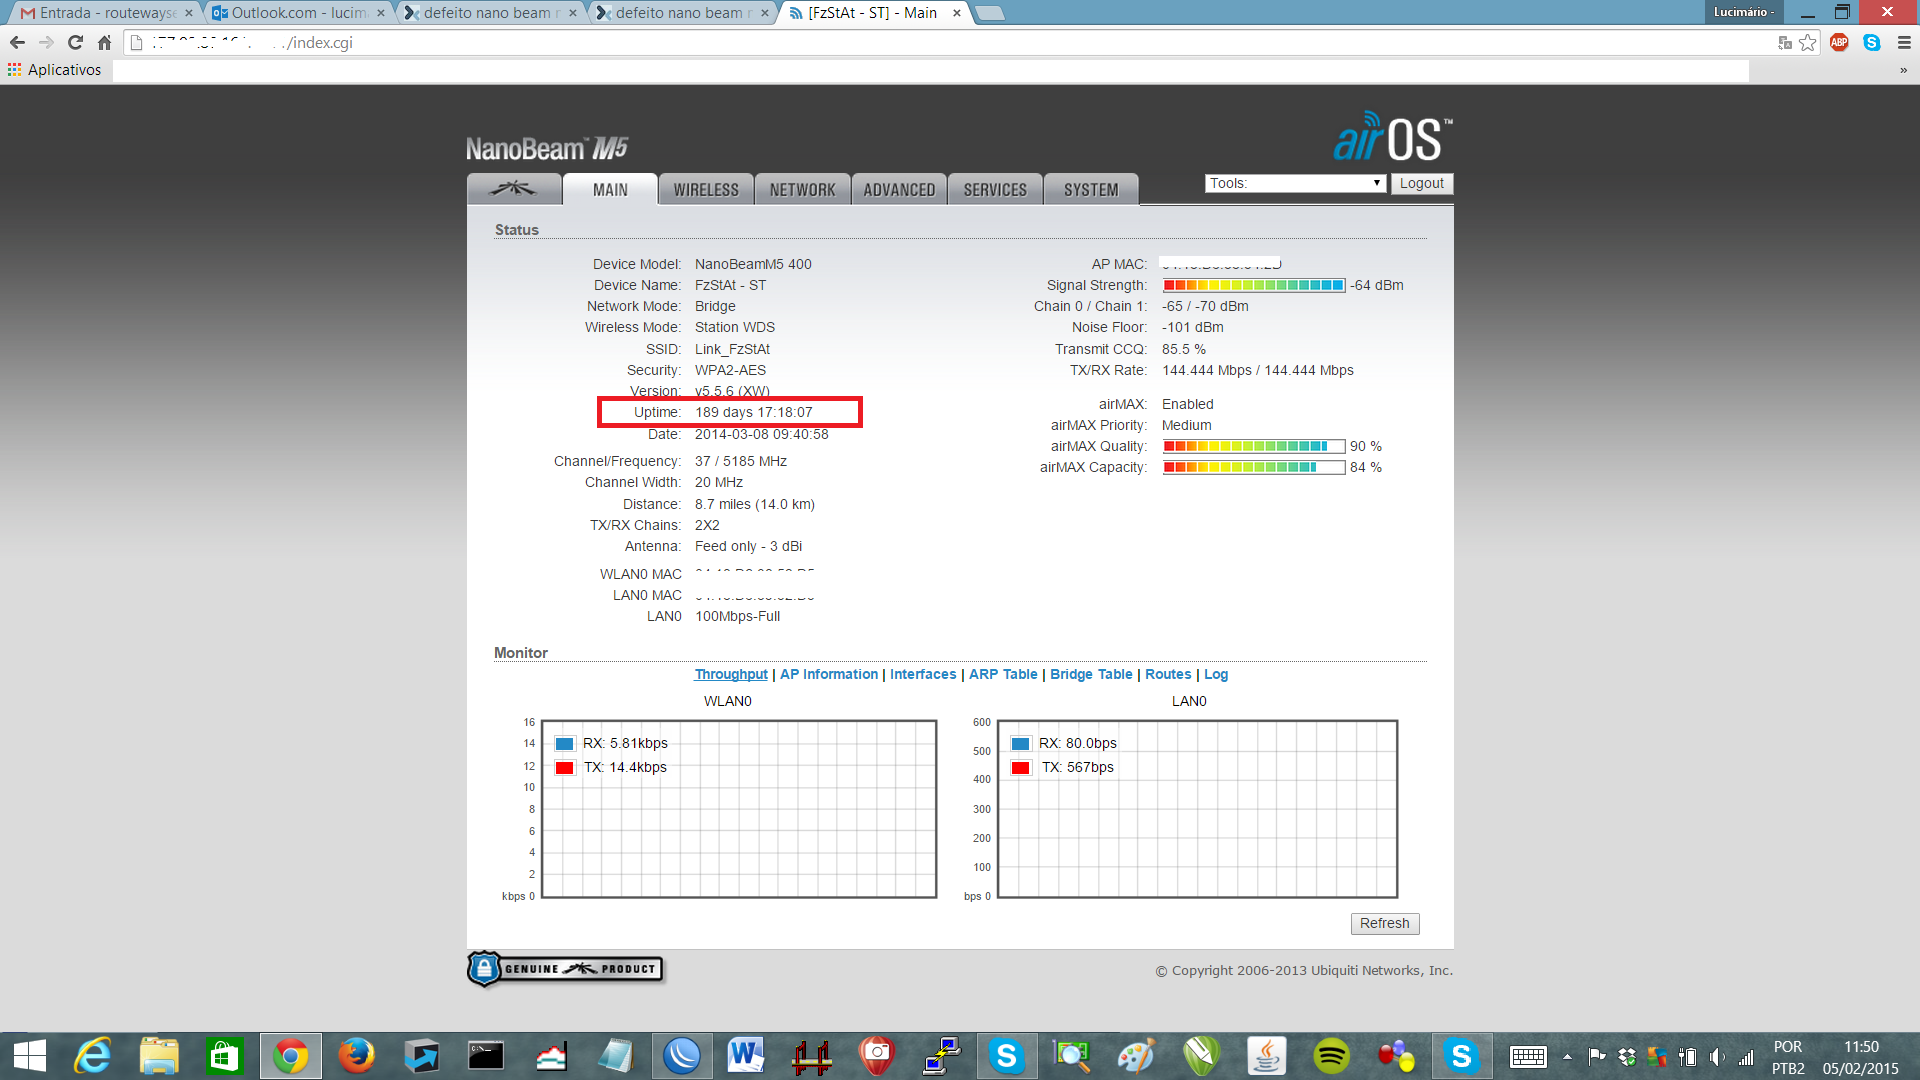
Task: Click the browser address bar
Action: 900,42
